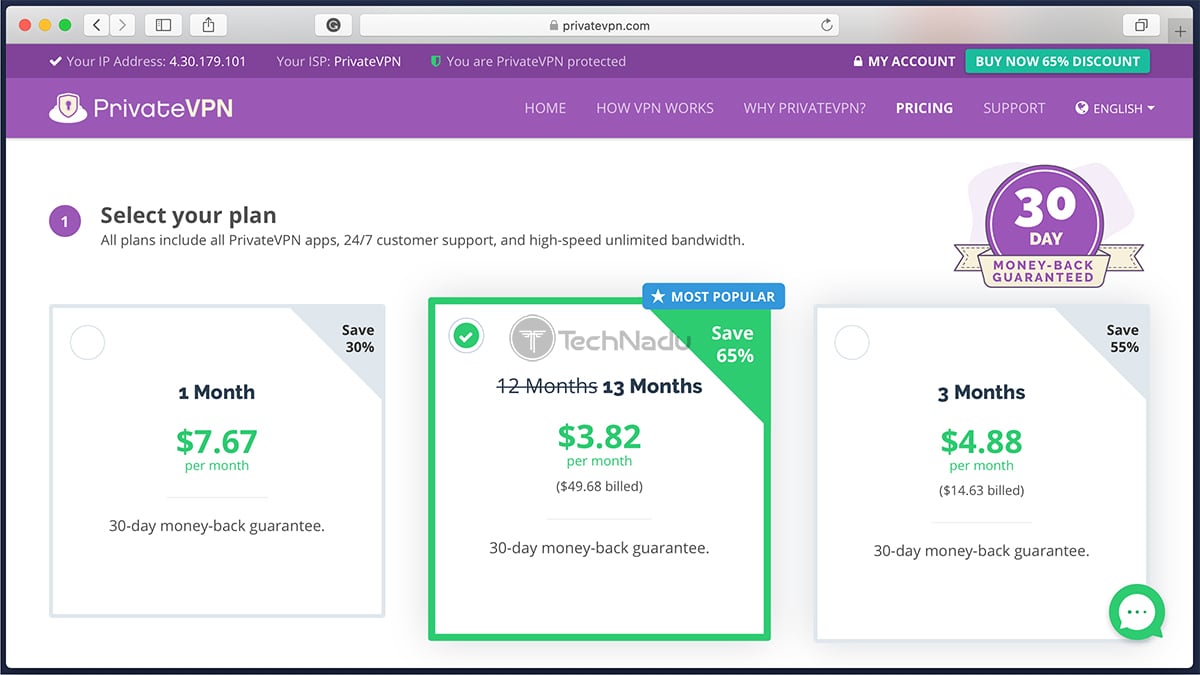Image resolution: width=1200 pixels, height=675 pixels.
Task: Open the HOW VPN WORKS menu item
Action: pos(655,108)
